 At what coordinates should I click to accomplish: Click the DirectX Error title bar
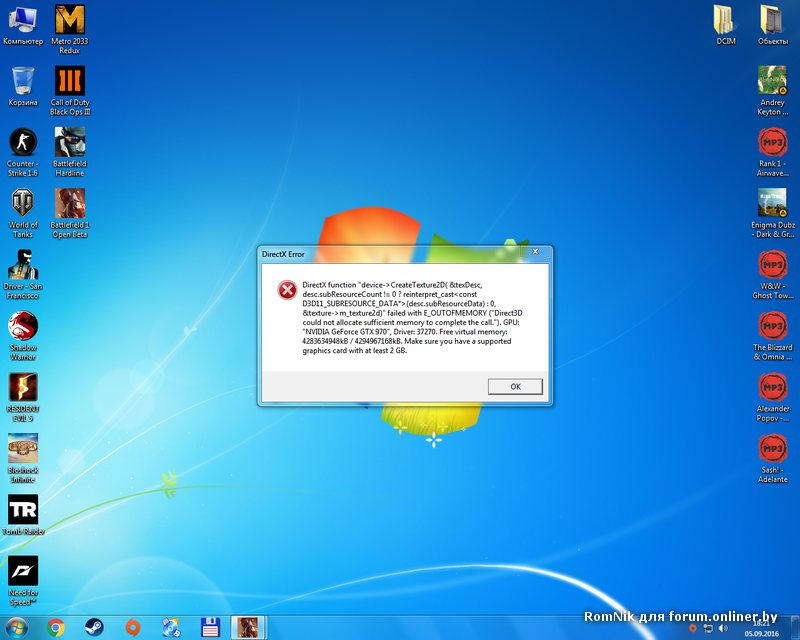tap(390, 254)
